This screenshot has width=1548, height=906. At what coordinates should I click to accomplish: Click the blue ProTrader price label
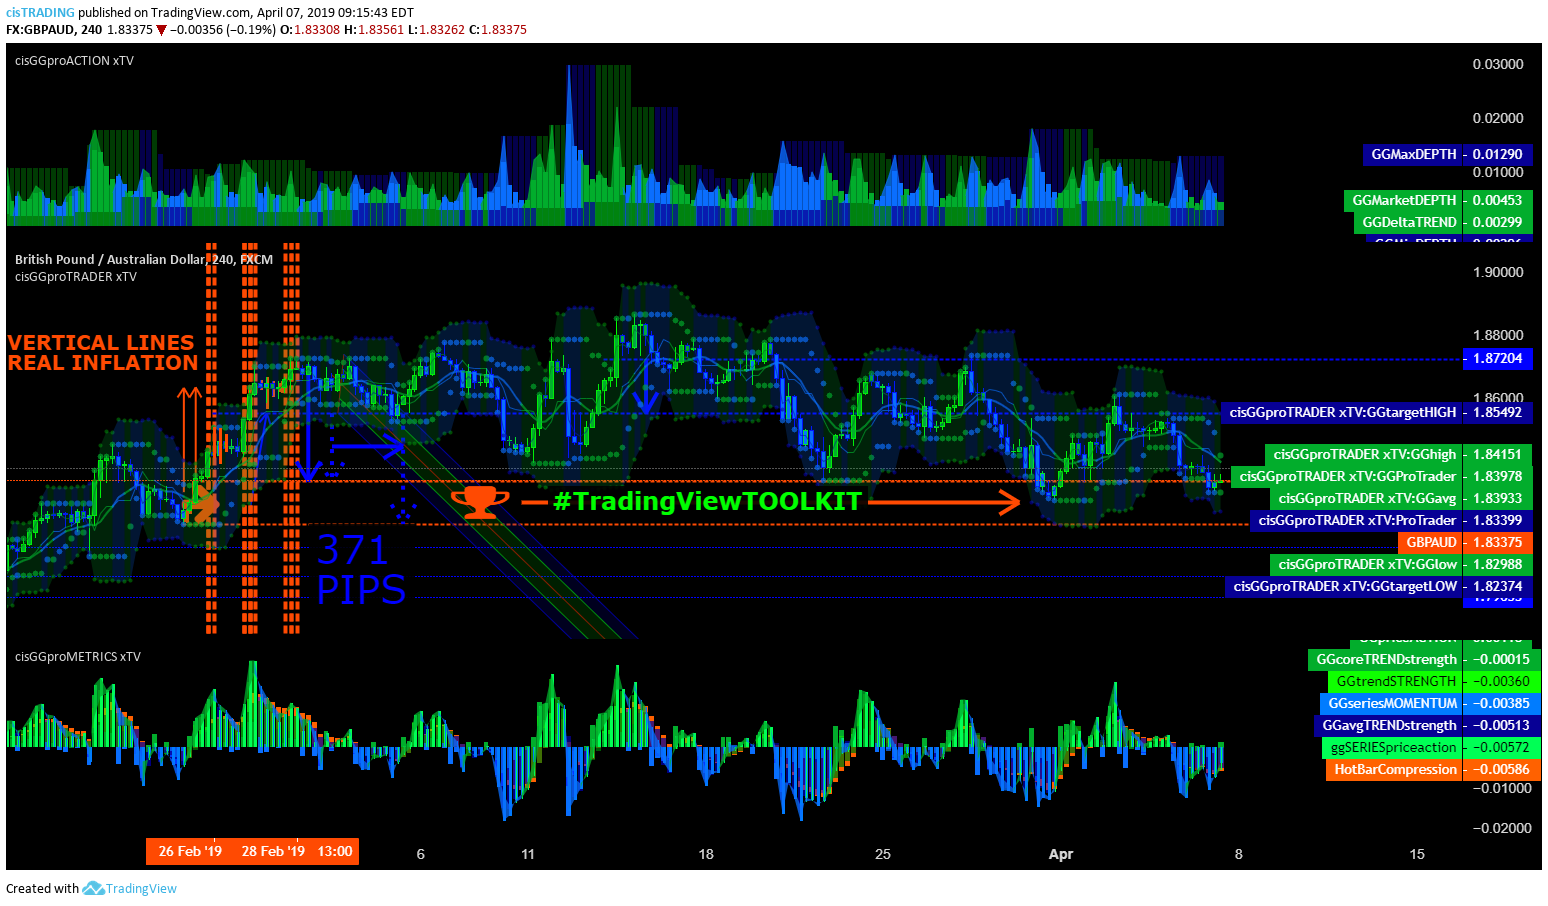tap(1356, 520)
